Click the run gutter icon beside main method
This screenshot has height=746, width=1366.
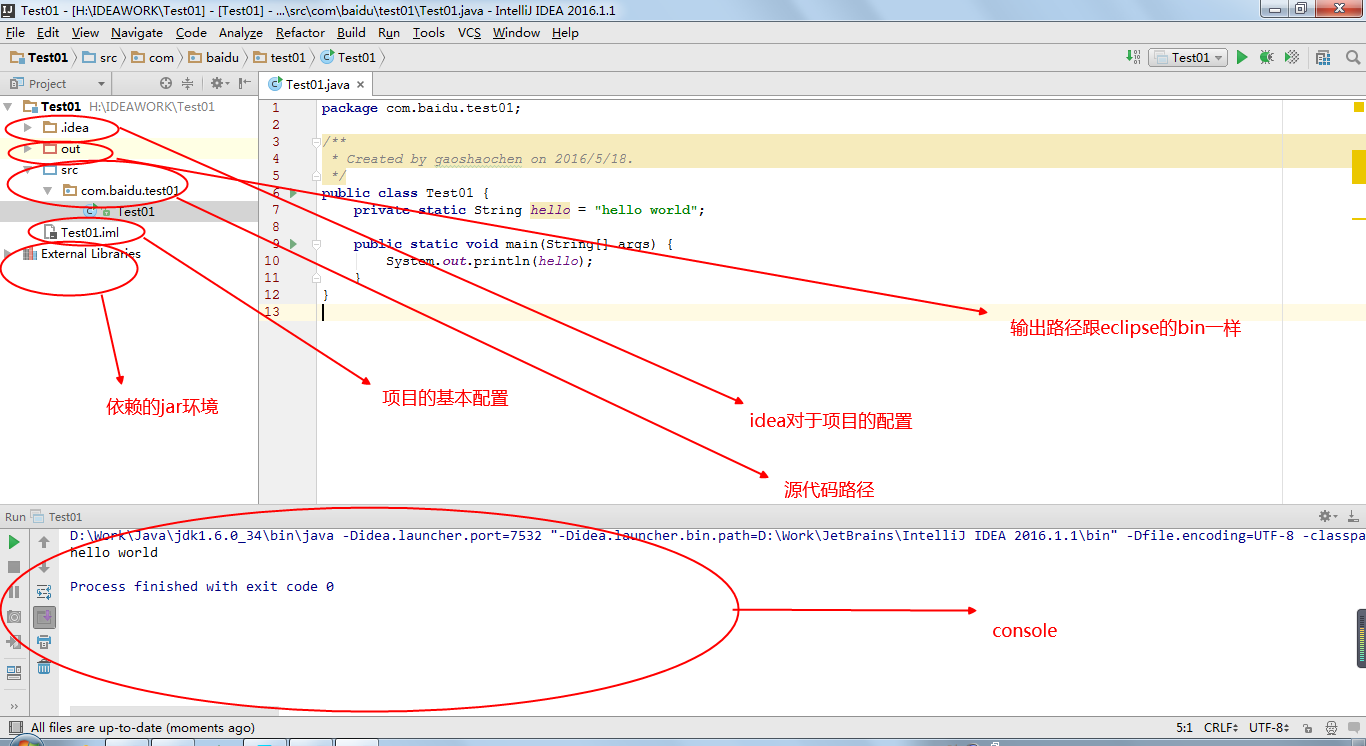click(293, 244)
